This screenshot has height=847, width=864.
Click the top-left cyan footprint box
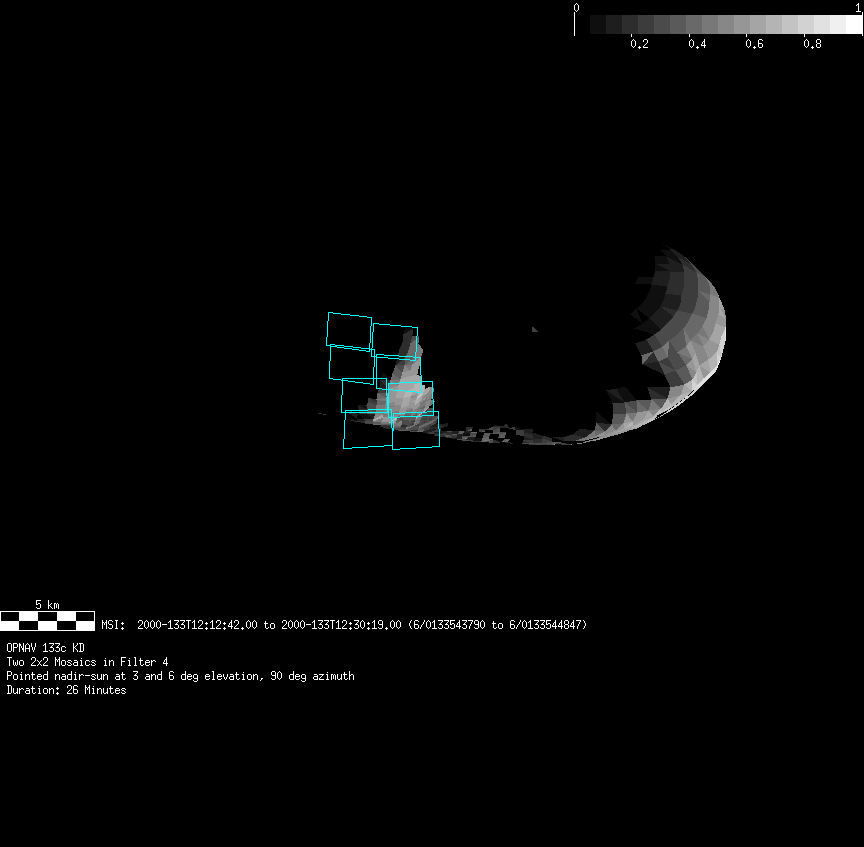349,330
